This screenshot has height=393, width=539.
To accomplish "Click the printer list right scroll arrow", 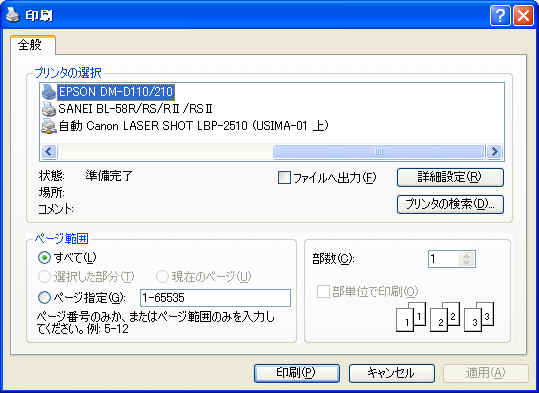I will [x=494, y=151].
